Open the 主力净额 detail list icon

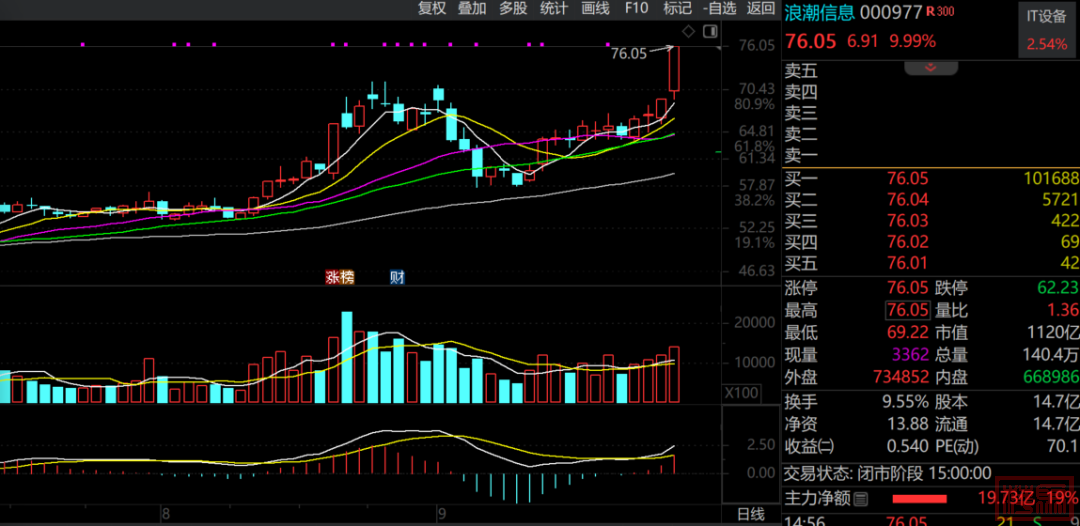pos(861,497)
